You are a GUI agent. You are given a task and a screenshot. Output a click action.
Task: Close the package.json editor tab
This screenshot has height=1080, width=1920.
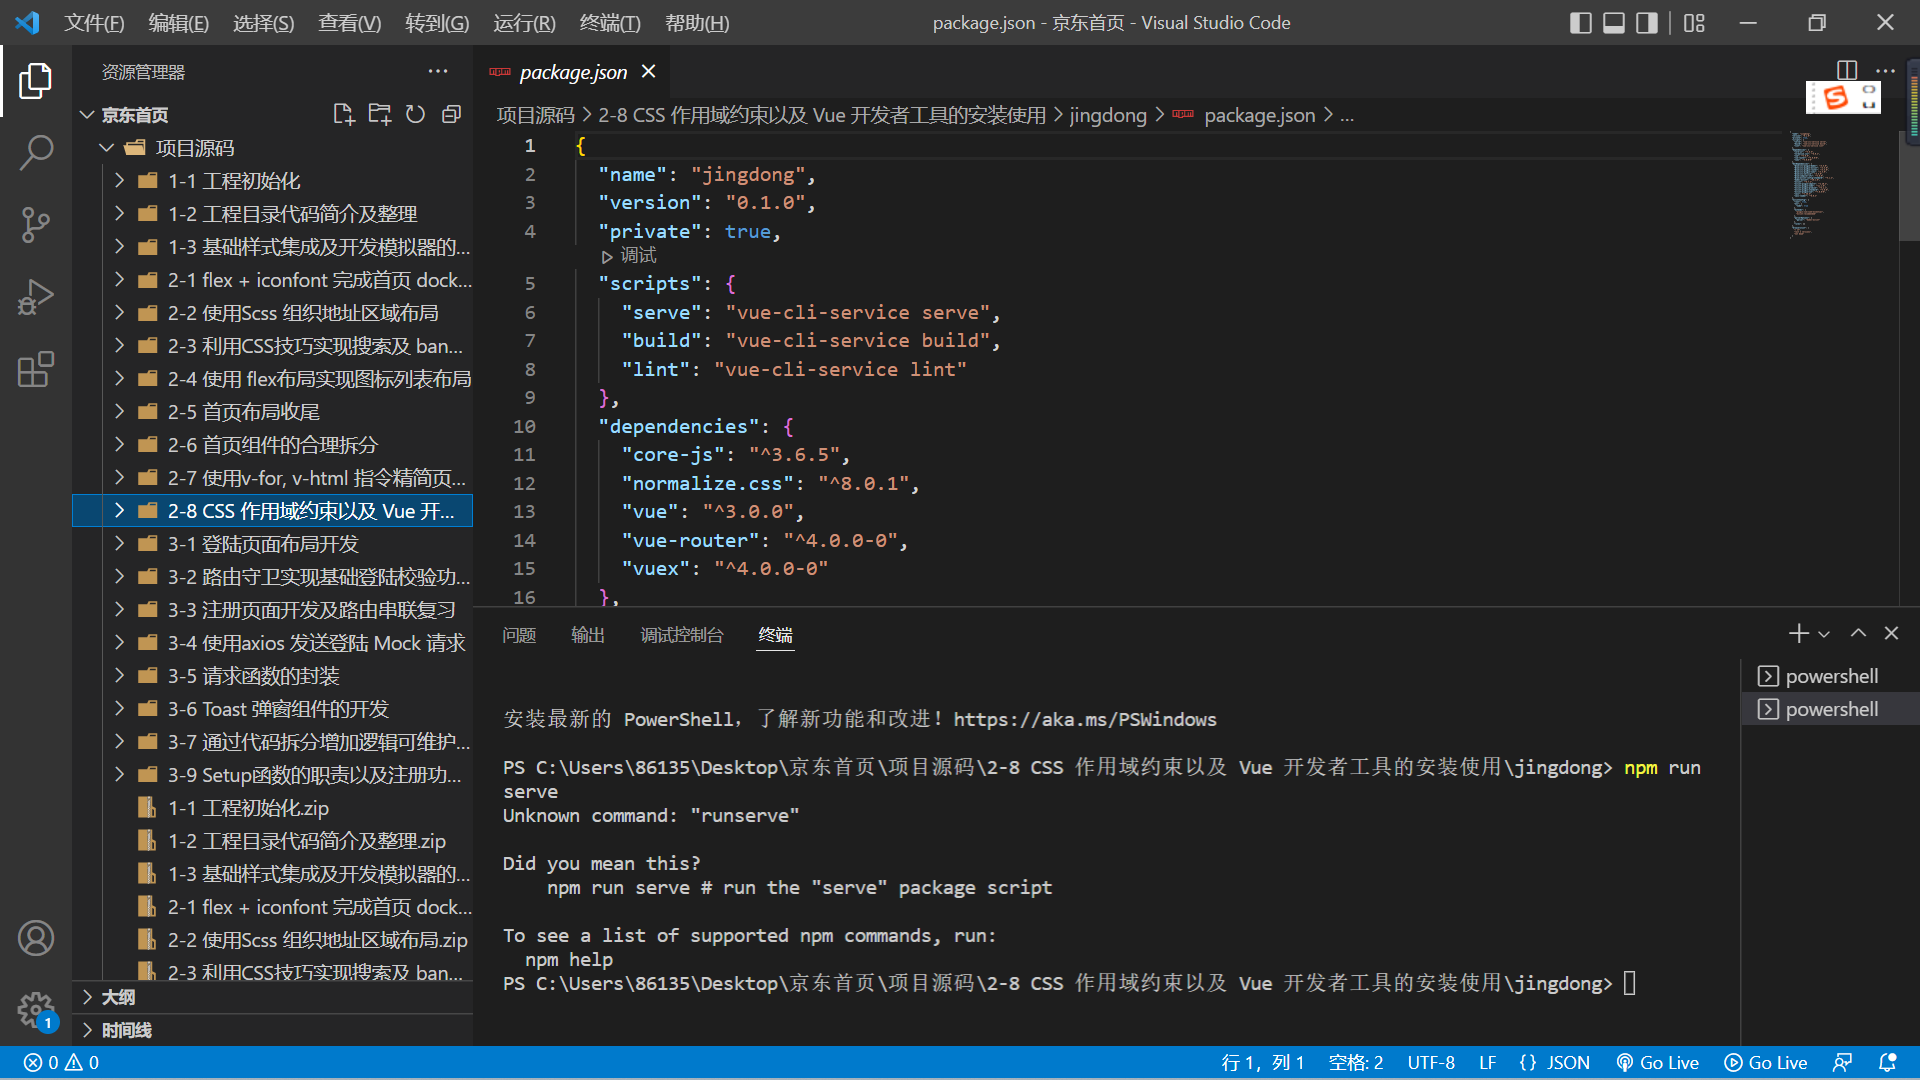(x=649, y=71)
